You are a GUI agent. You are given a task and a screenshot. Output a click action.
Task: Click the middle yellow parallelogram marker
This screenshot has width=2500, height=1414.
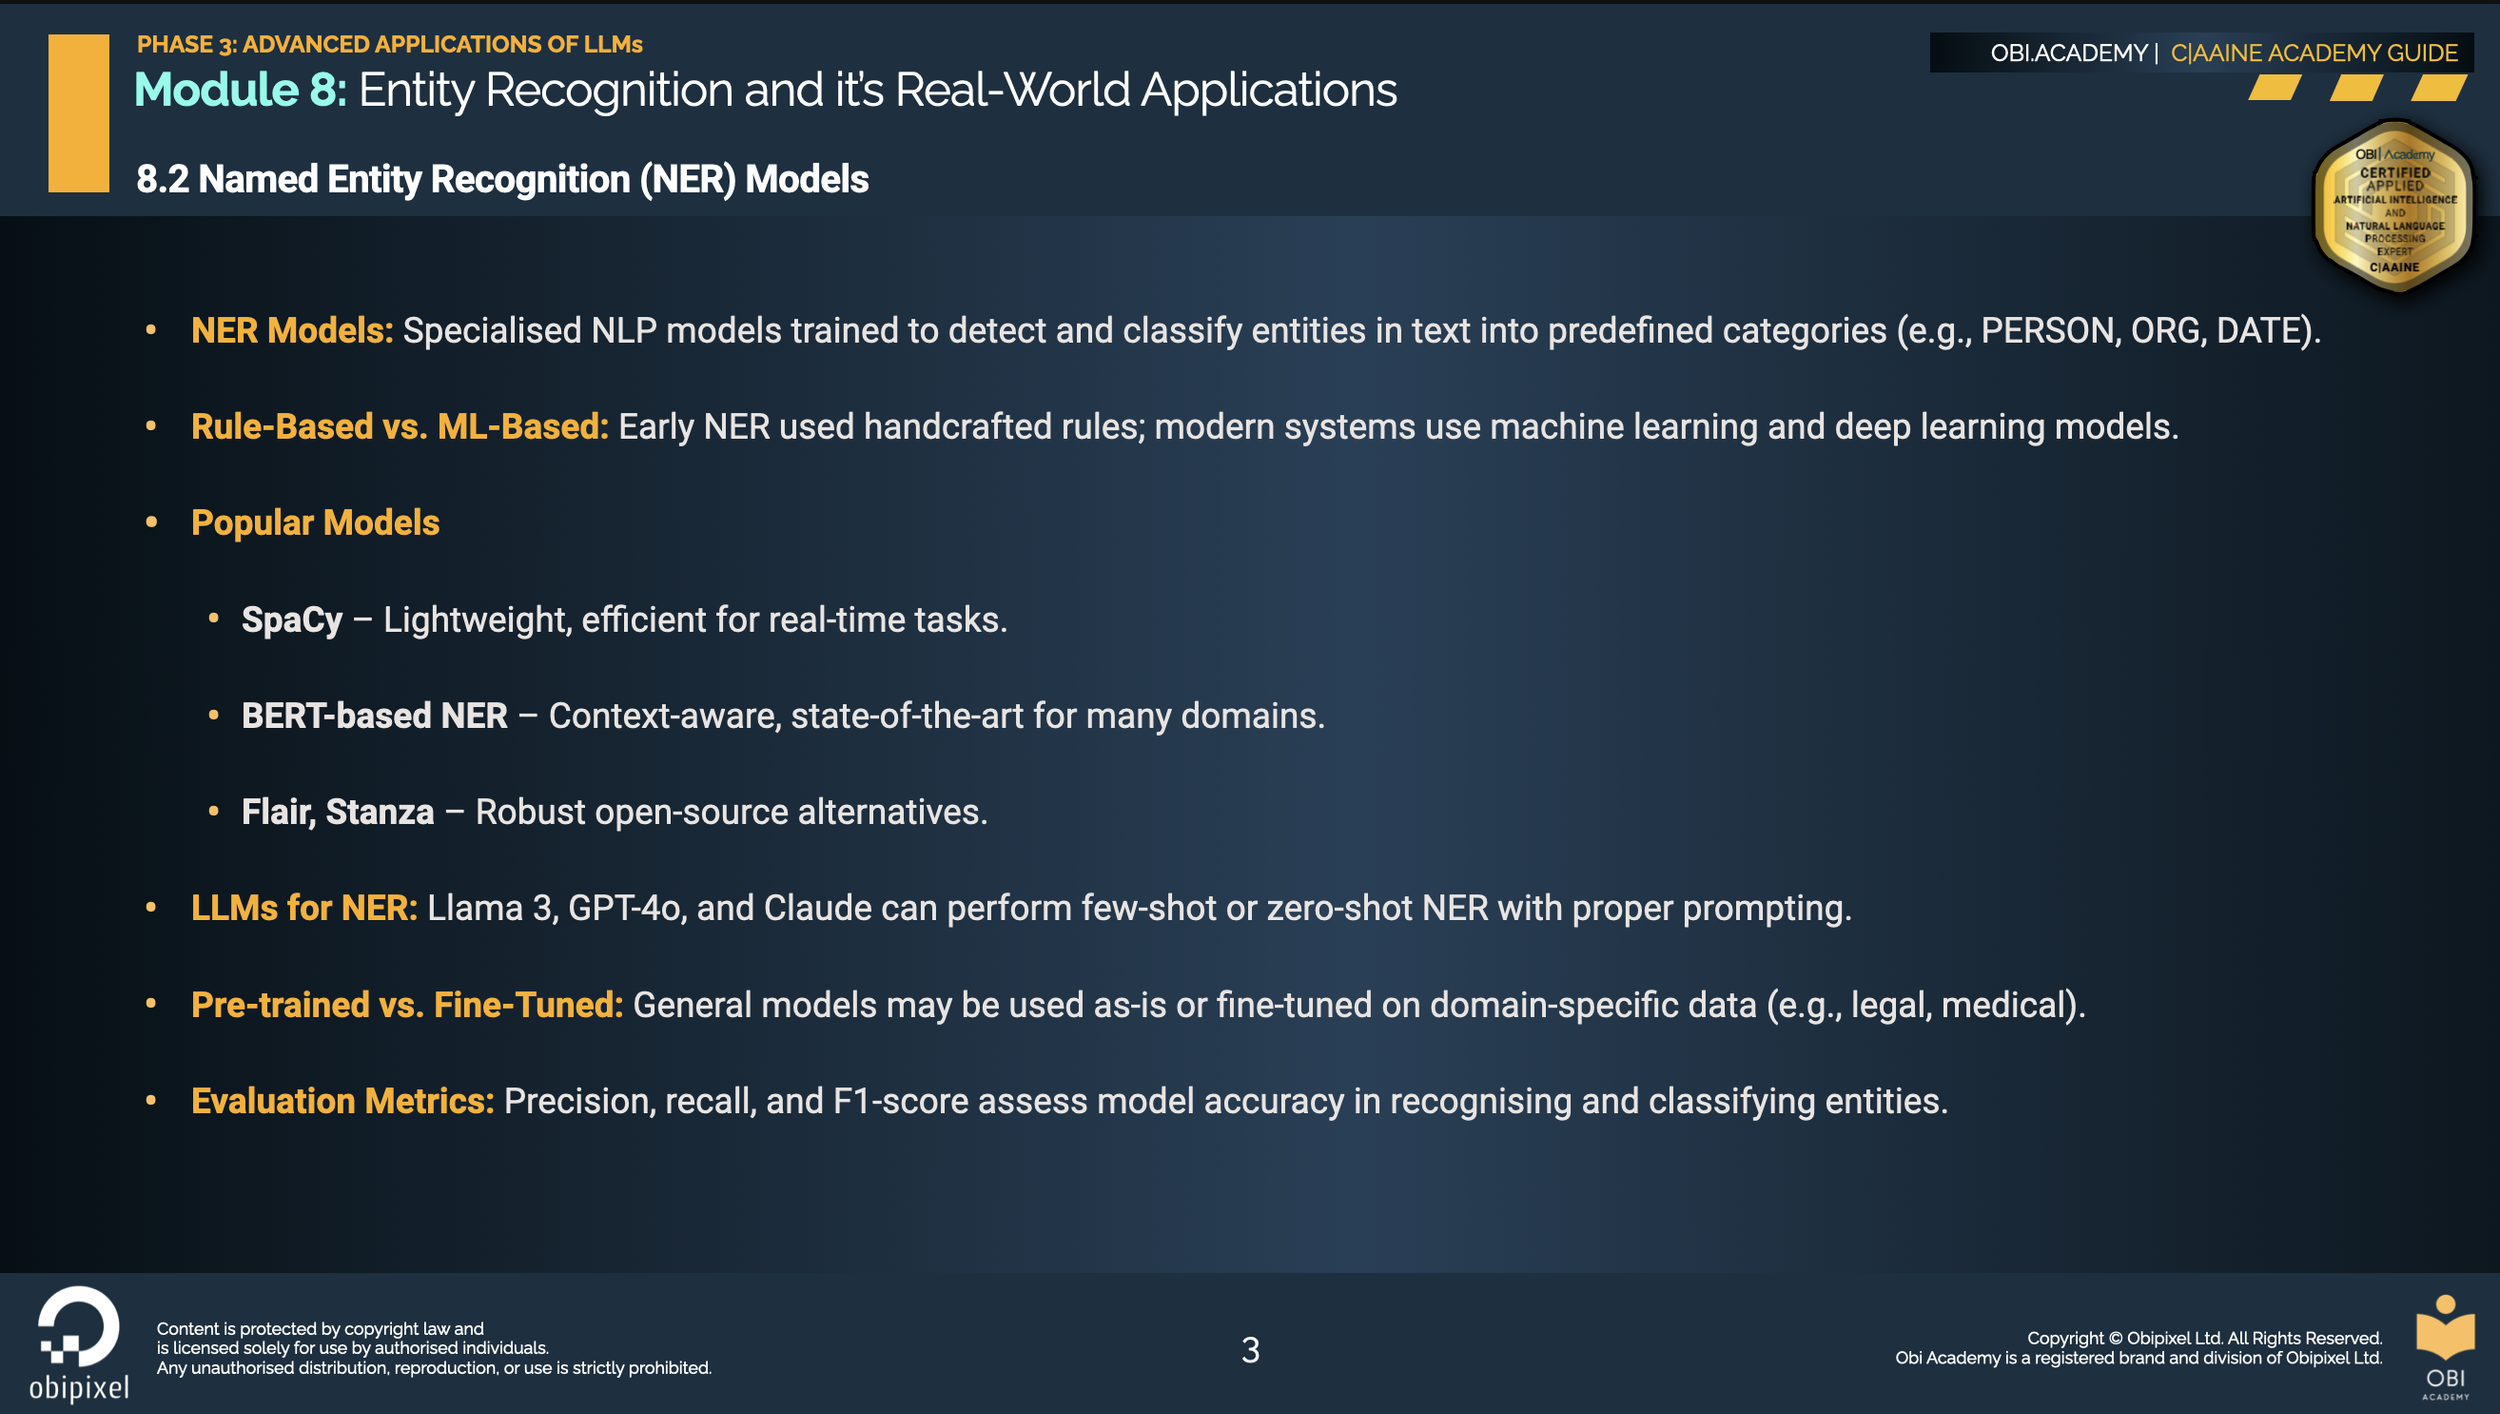2356,89
